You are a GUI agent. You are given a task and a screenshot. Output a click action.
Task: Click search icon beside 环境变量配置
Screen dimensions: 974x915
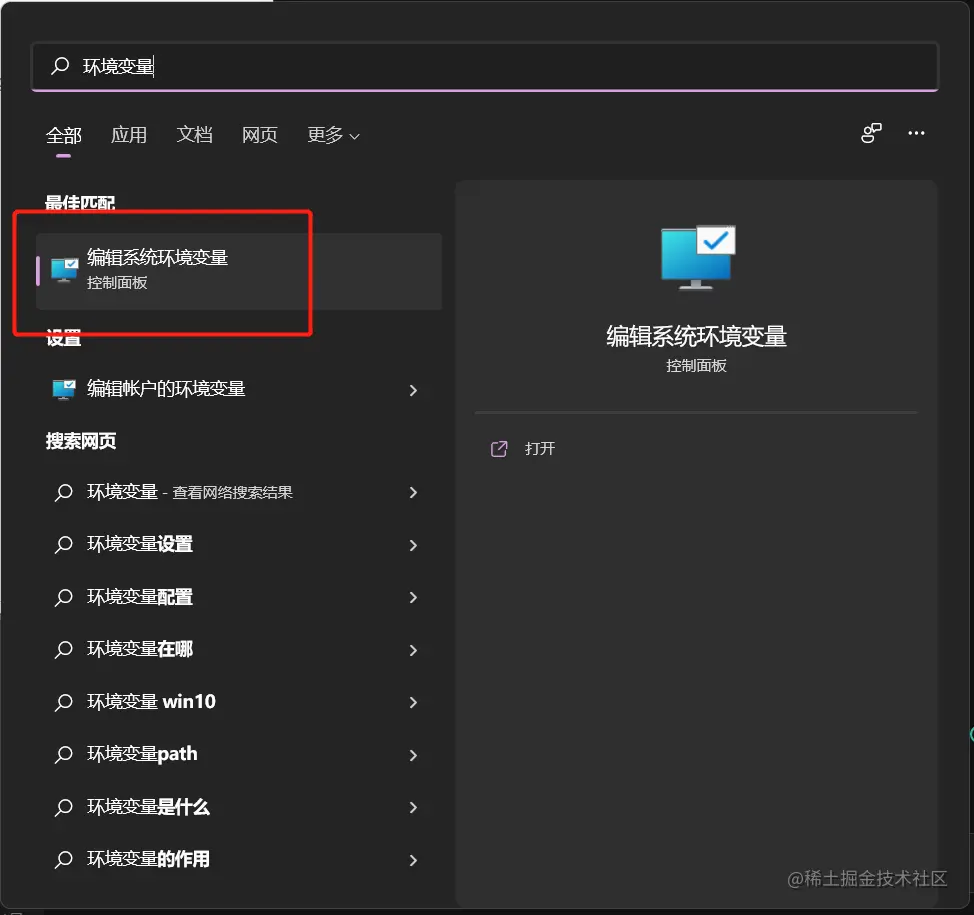click(x=63, y=598)
